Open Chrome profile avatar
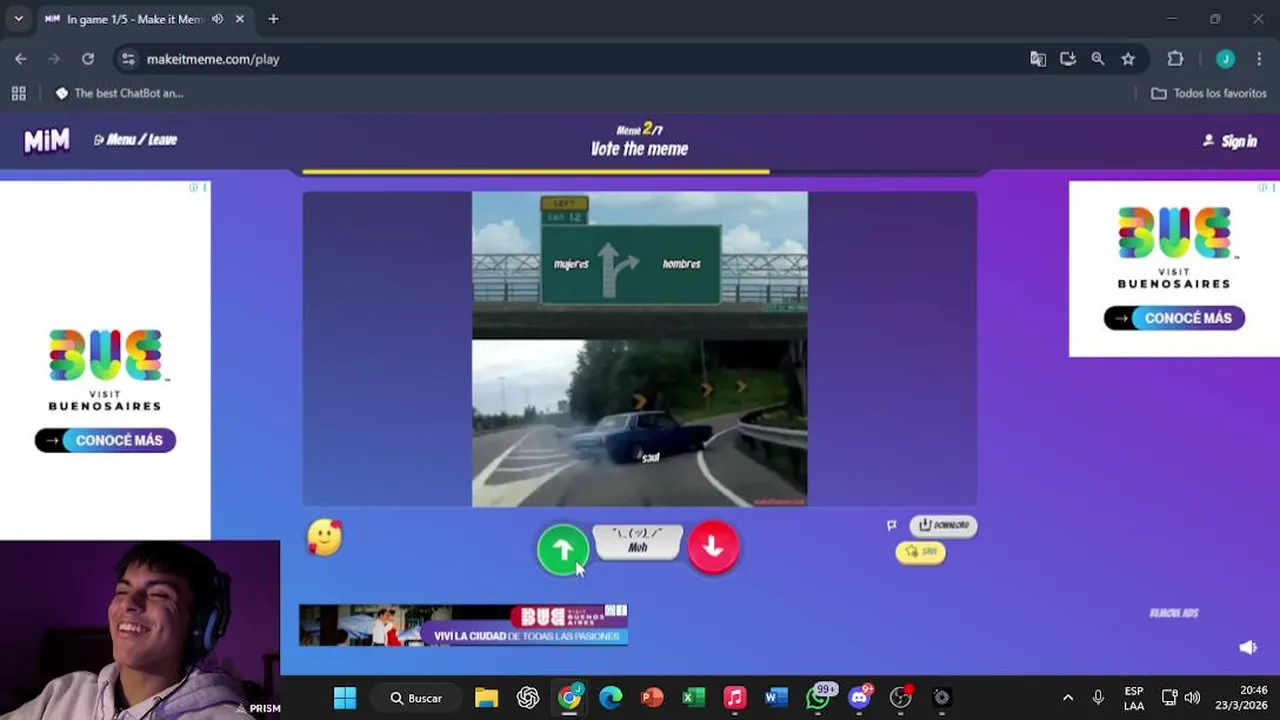This screenshot has width=1280, height=720. pyautogui.click(x=1225, y=59)
